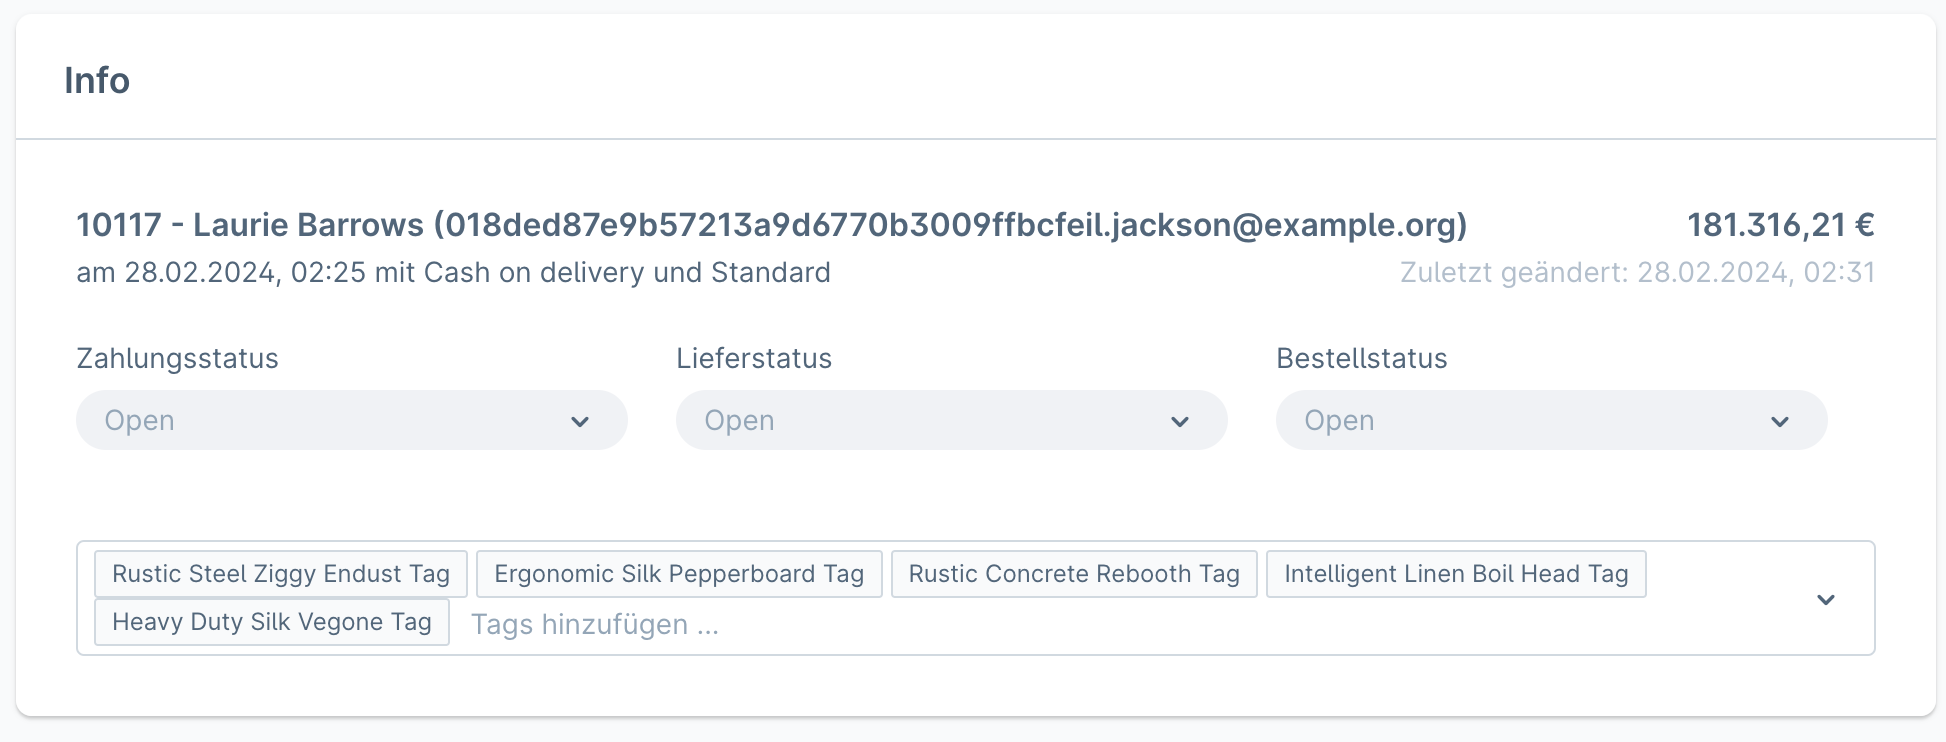Select the 'Intelligent Linen Boil Head Tag'
This screenshot has height=742, width=1946.
(x=1456, y=573)
